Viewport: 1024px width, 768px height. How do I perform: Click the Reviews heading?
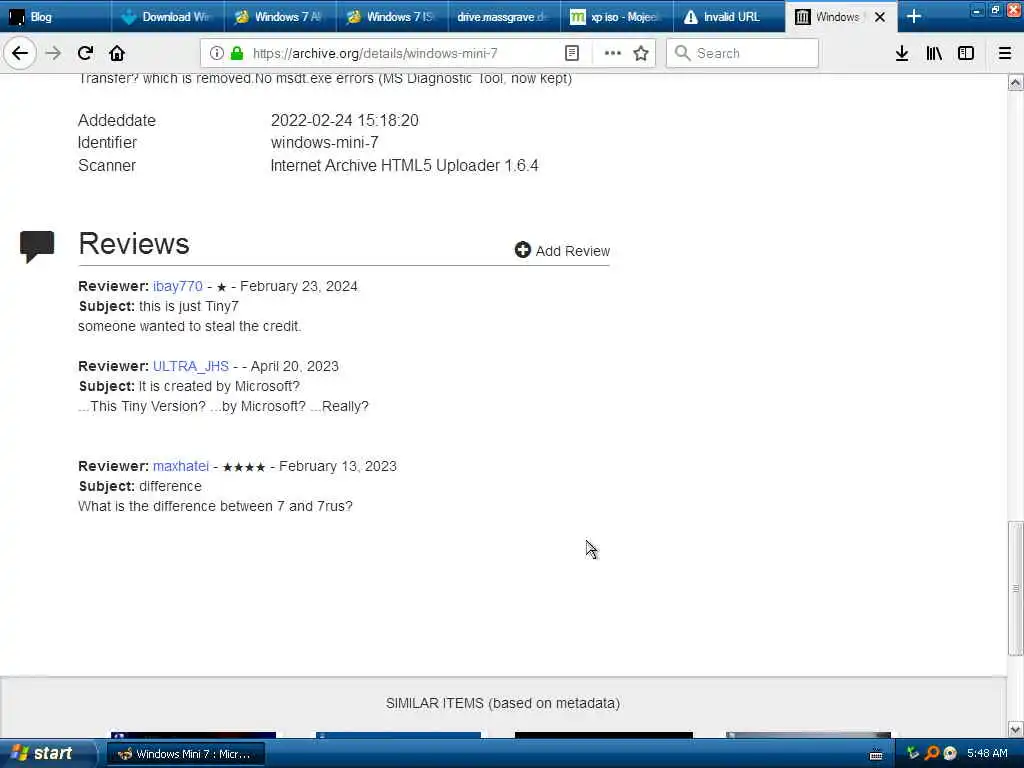tap(134, 244)
